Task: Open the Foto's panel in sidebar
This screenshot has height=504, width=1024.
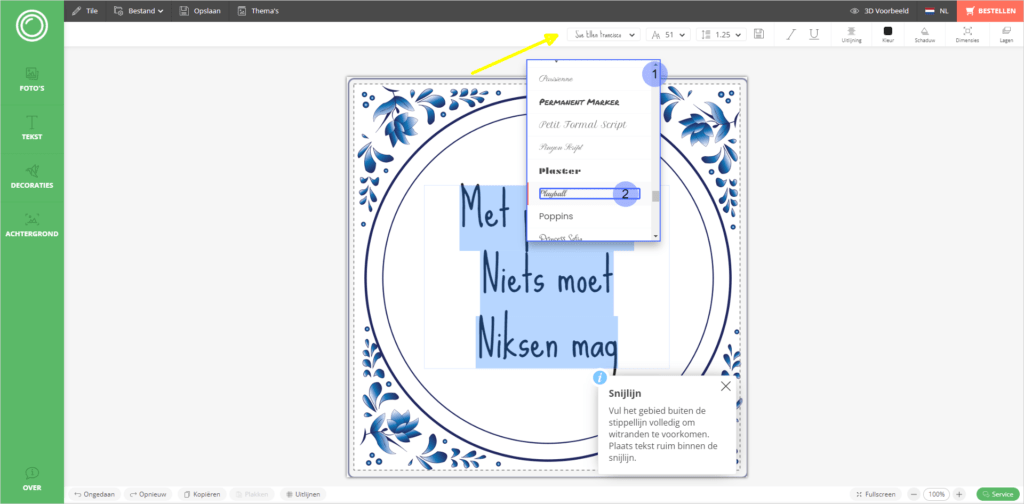Action: (x=32, y=78)
